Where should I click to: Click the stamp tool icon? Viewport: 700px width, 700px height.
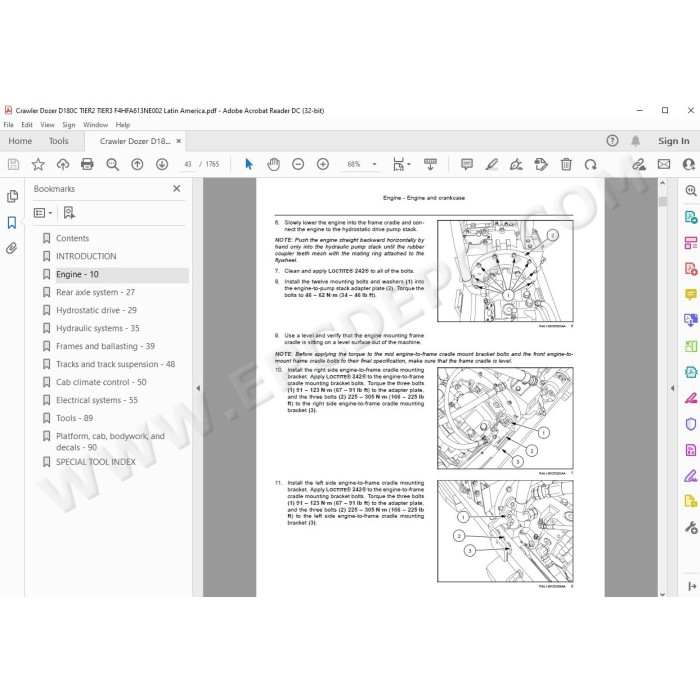click(541, 164)
